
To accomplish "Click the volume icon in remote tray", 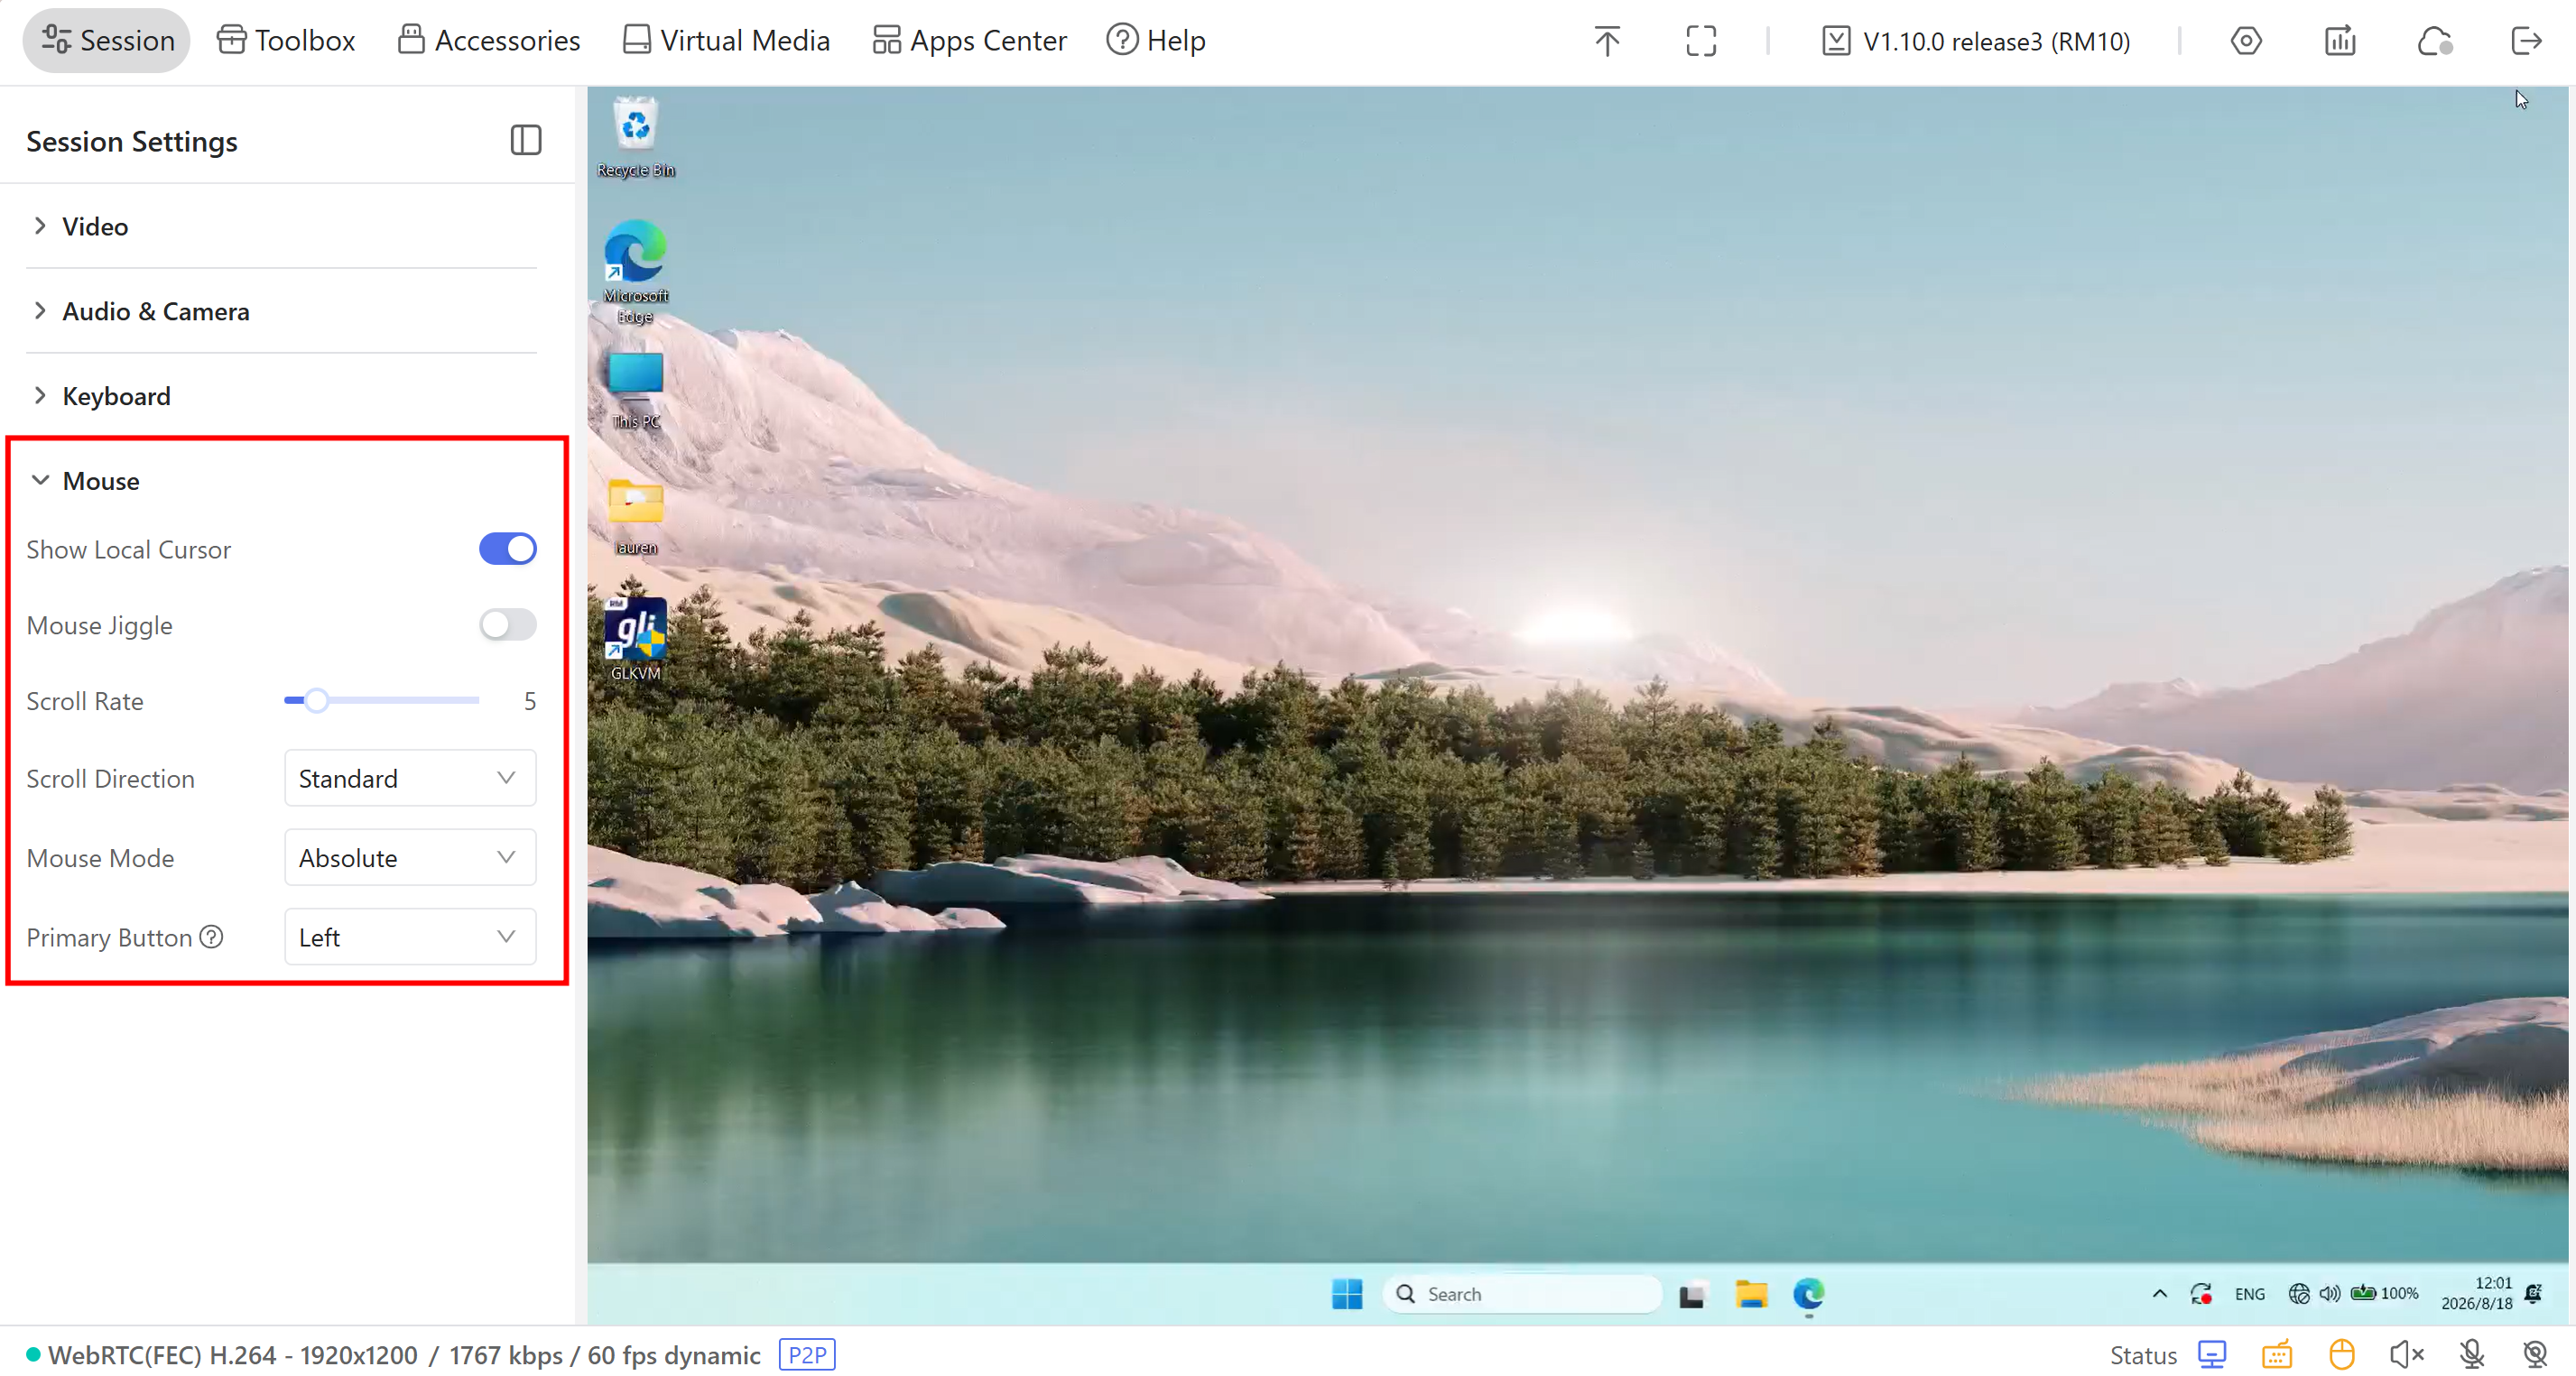I will click(x=2329, y=1294).
